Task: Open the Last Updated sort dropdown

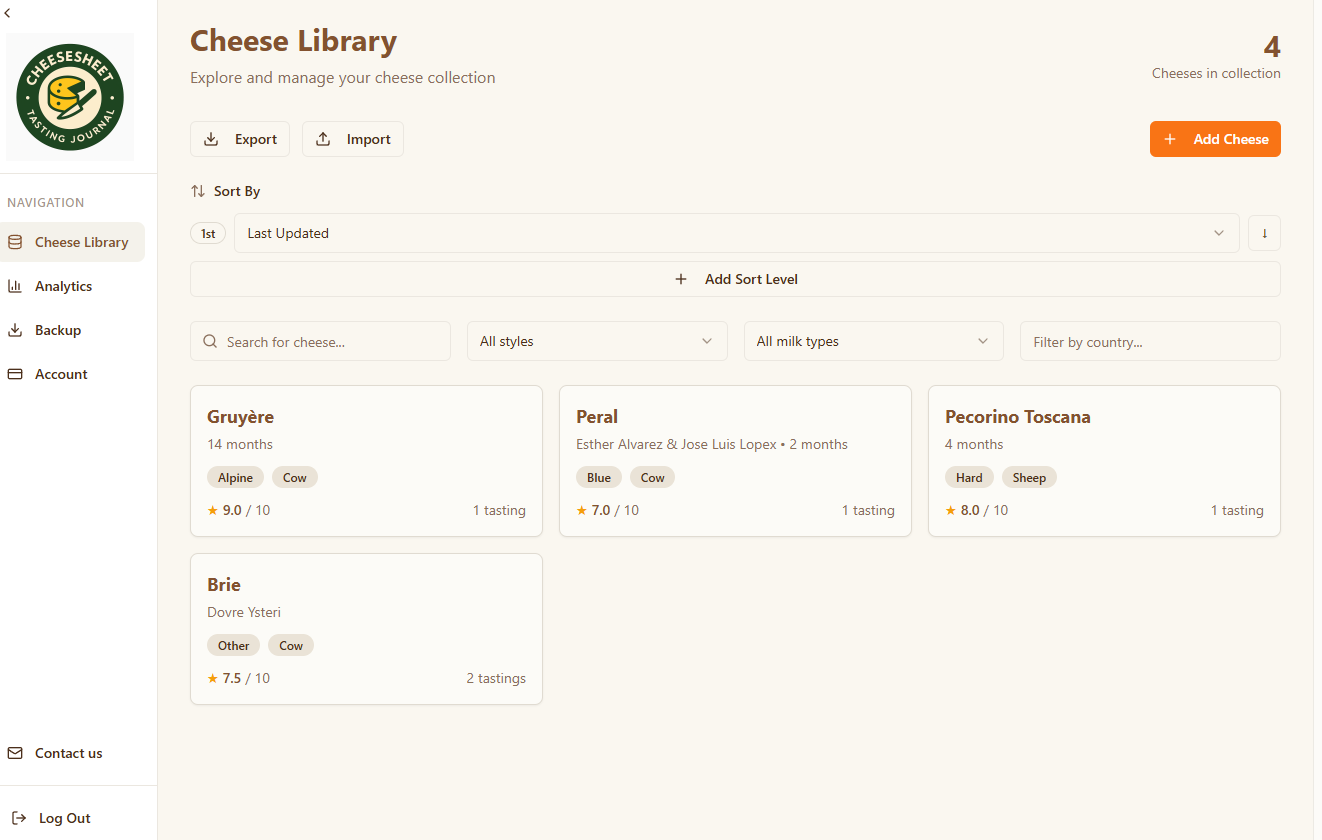Action: (x=736, y=233)
